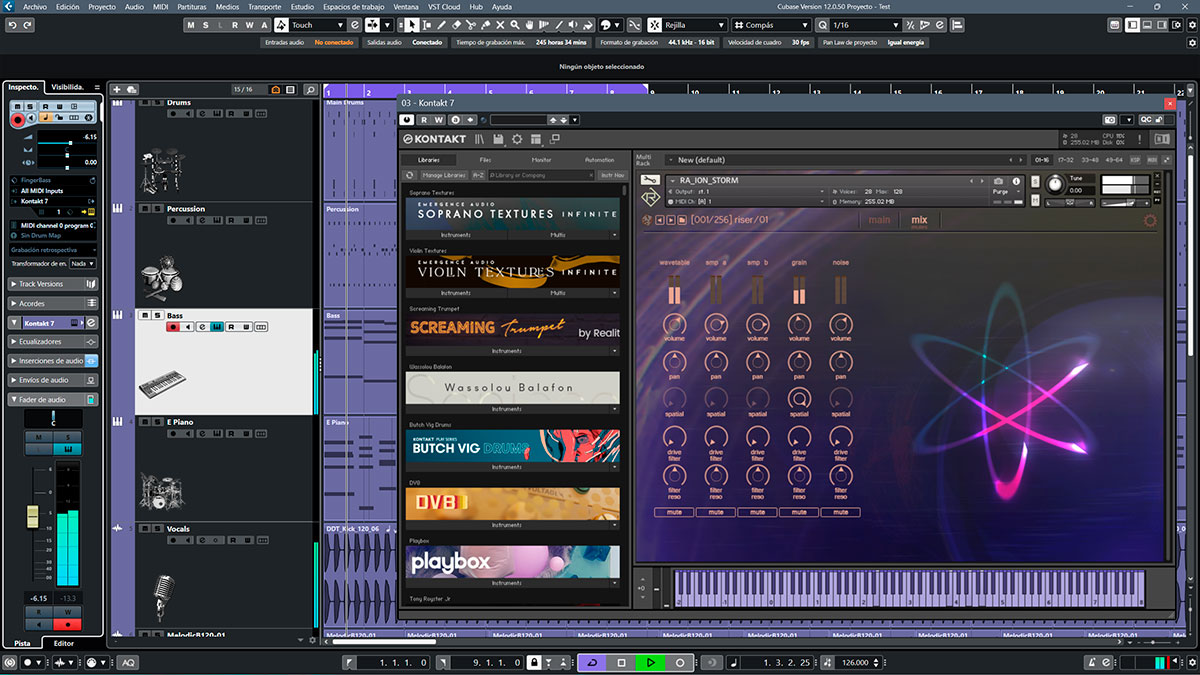The image size is (1200, 675).
Task: Click Kontakt save floppy disk icon
Action: (x=498, y=139)
